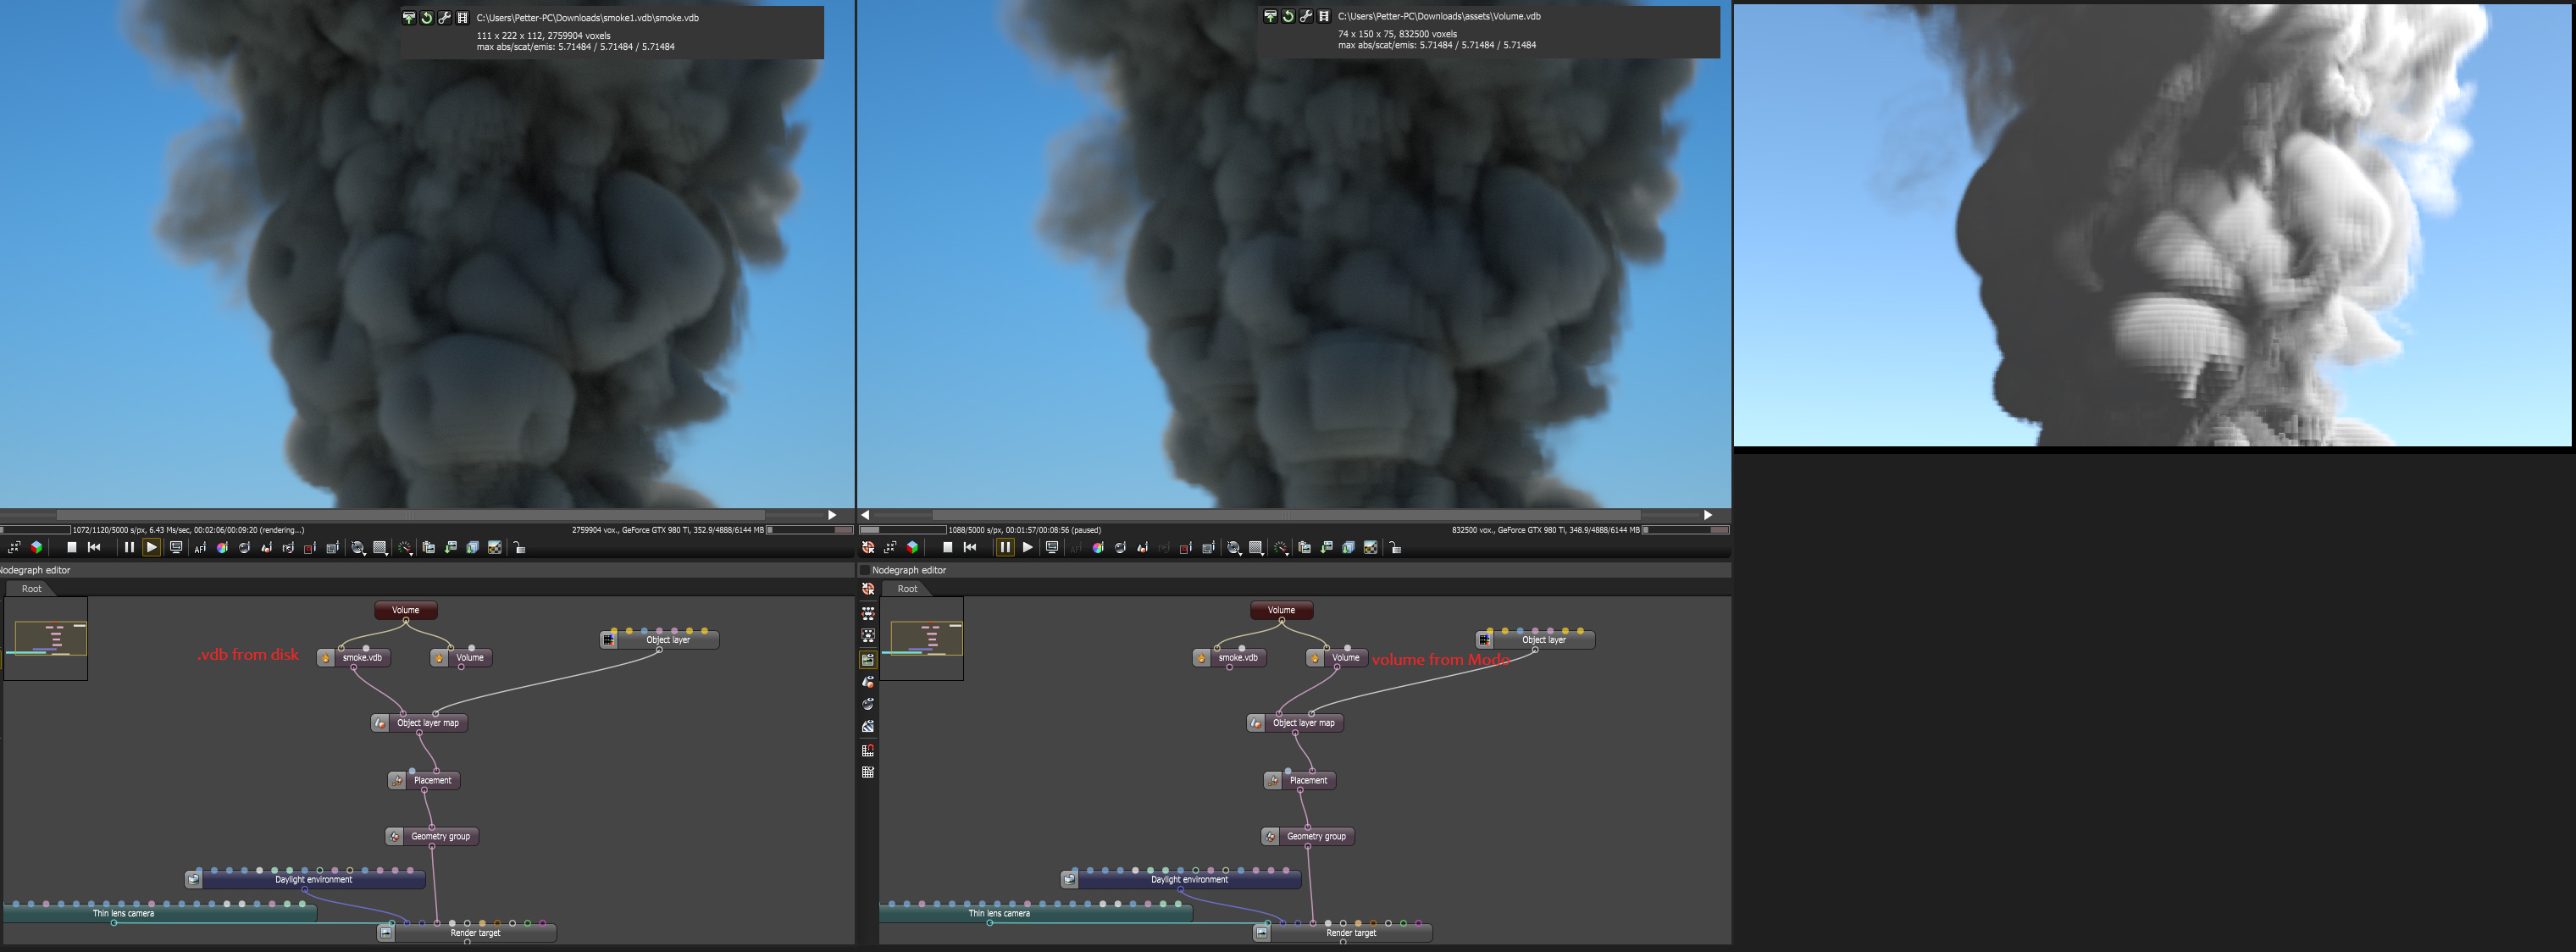Open clay mode dropdown in right viewport

[x=1234, y=547]
